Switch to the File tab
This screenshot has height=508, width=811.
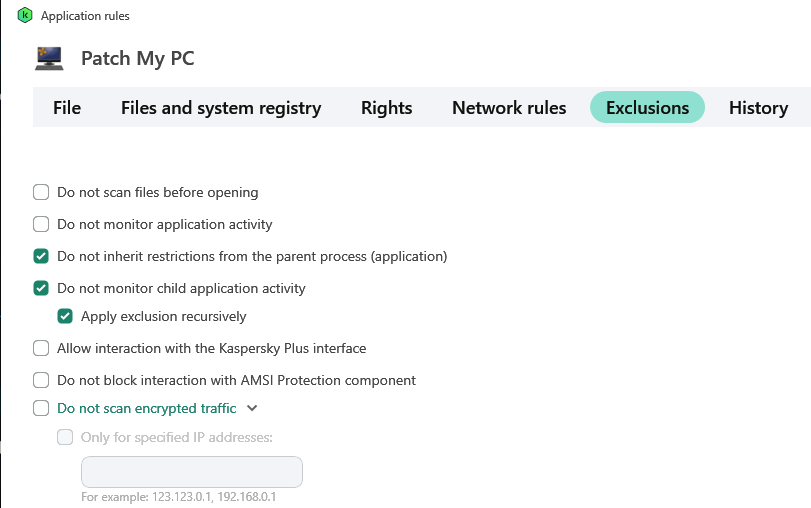click(x=67, y=108)
